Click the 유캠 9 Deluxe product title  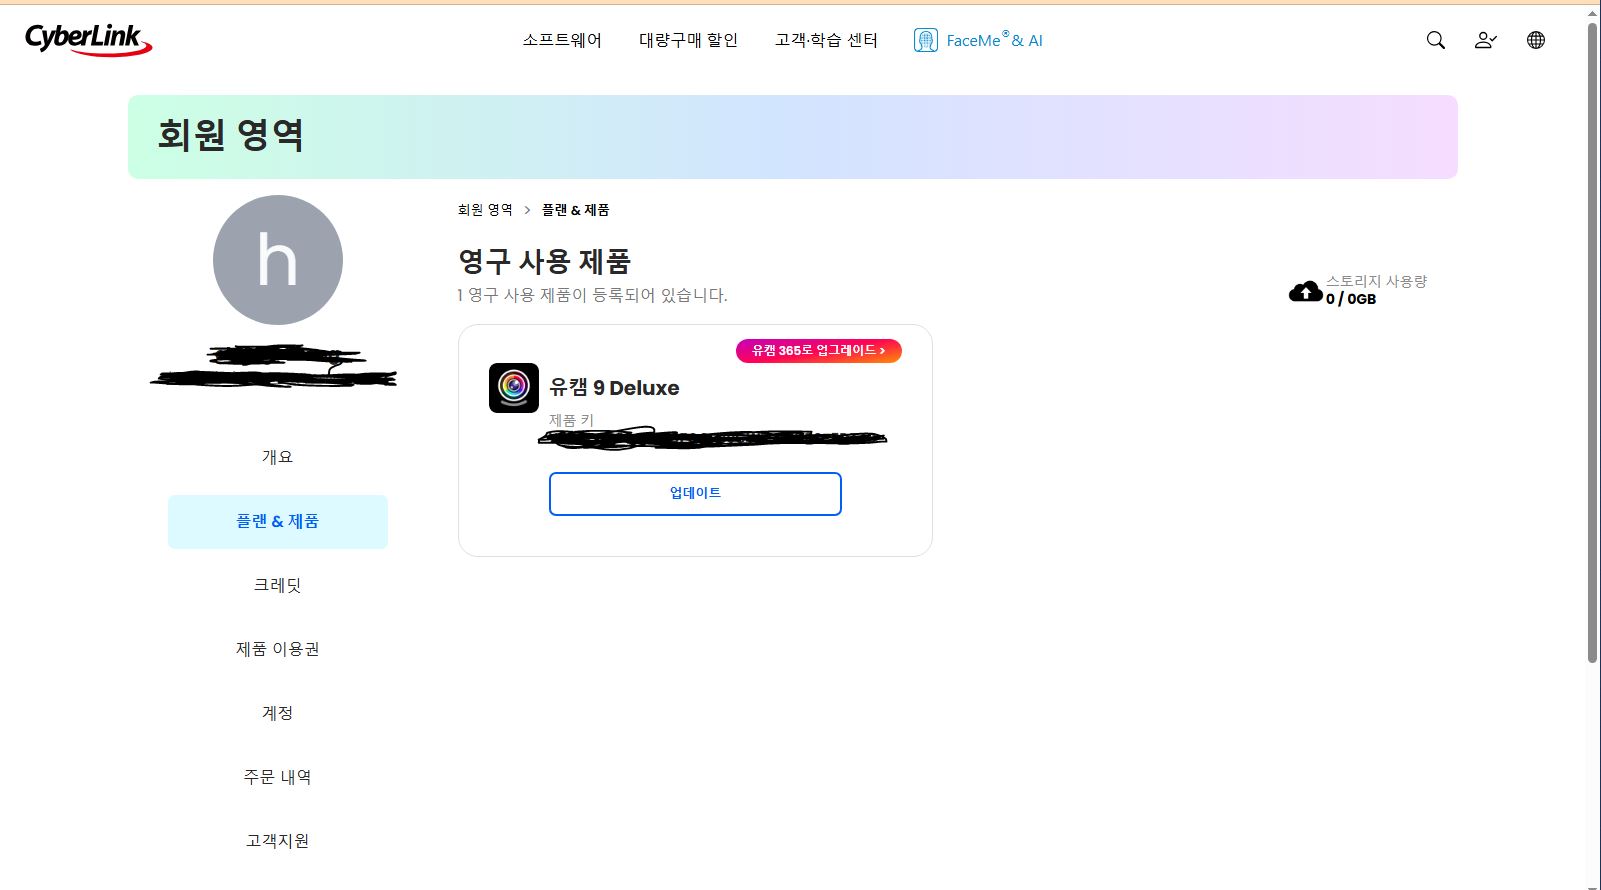pyautogui.click(x=614, y=388)
